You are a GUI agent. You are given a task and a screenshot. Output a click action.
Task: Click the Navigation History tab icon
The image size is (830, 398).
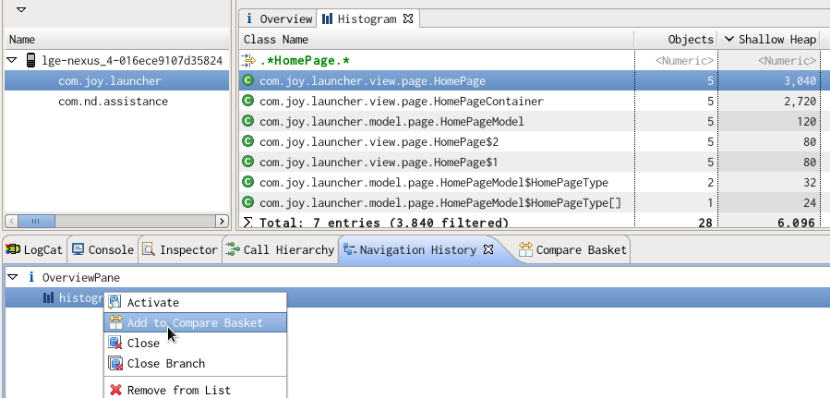coord(350,249)
